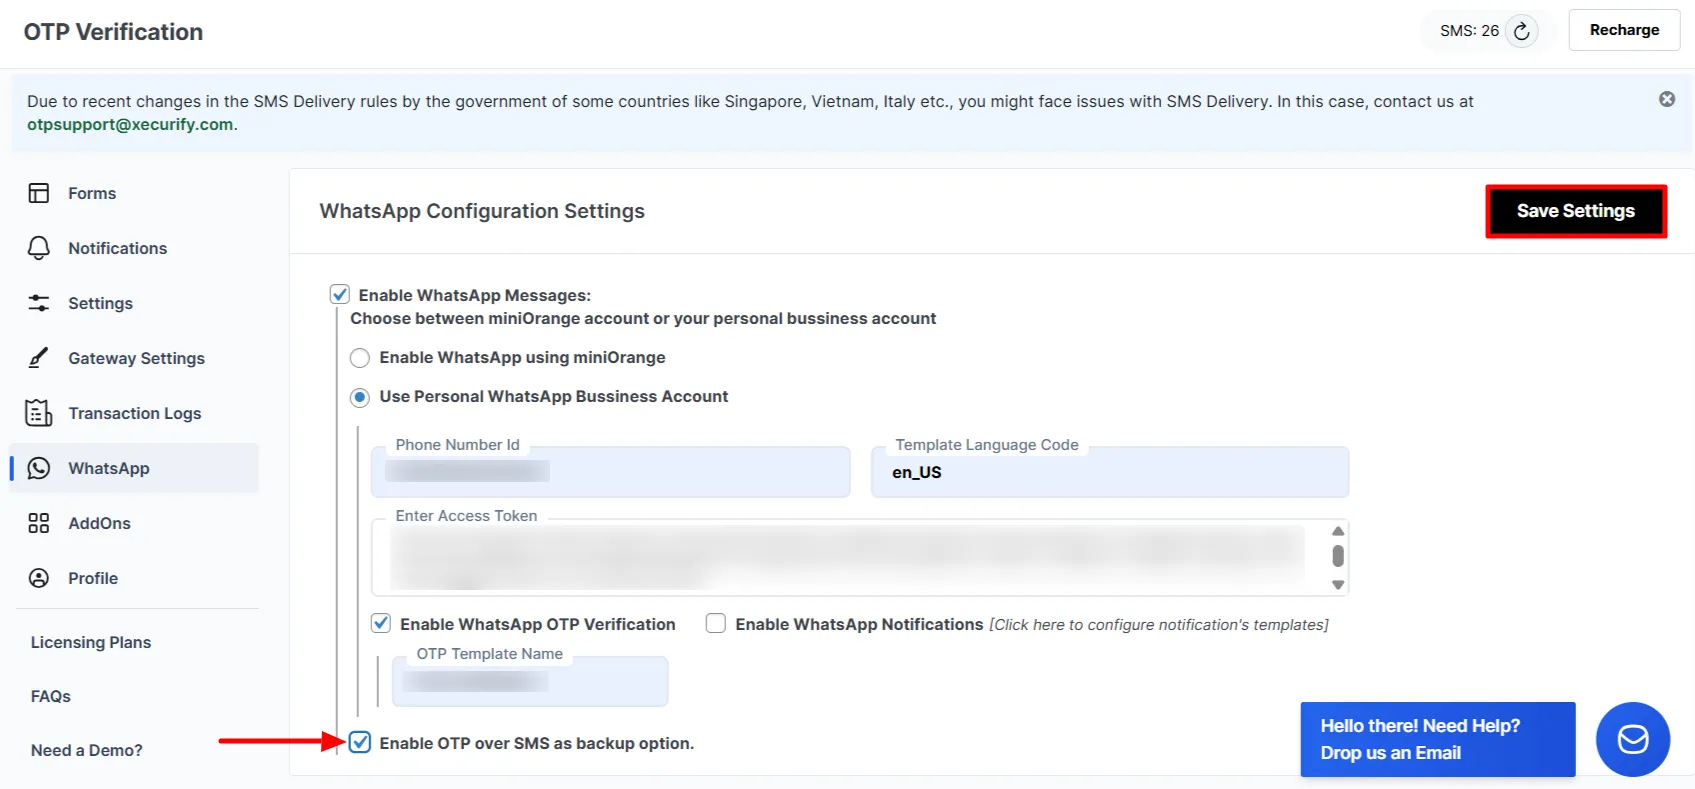Select Enable WhatsApp using miniOrange radio

click(x=360, y=358)
